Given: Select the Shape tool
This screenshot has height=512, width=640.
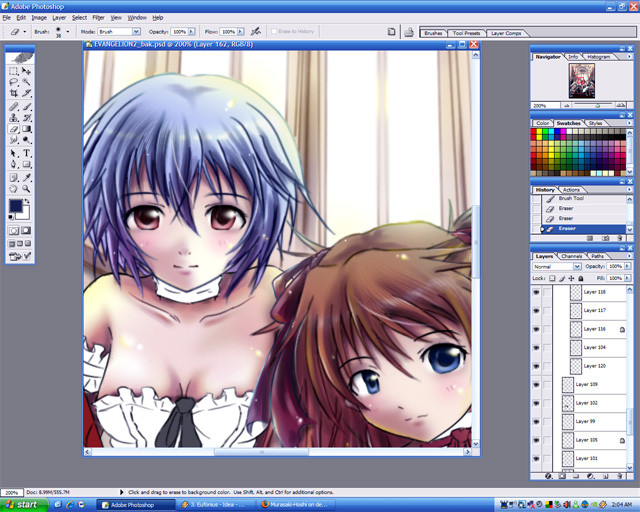Looking at the screenshot, I should pos(27,165).
